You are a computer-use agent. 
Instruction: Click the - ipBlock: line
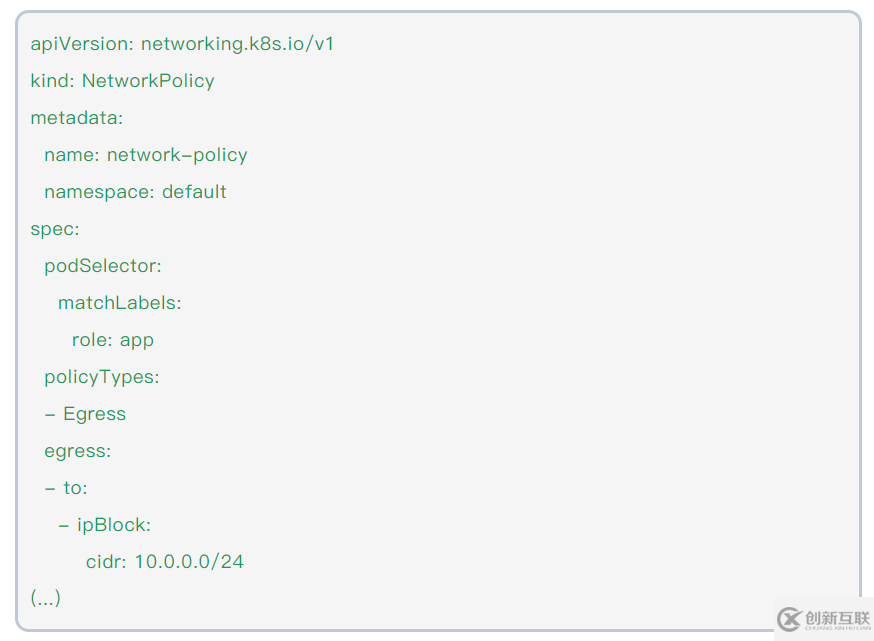104,525
